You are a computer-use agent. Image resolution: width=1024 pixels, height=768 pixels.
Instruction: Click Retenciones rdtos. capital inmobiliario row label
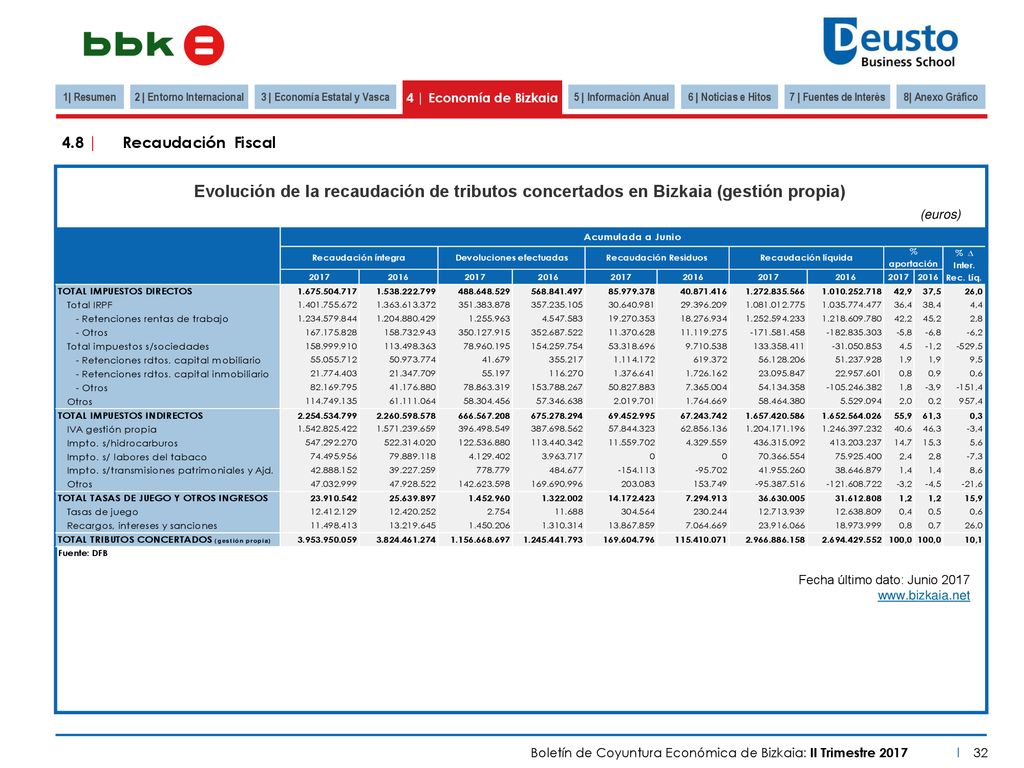(x=172, y=374)
